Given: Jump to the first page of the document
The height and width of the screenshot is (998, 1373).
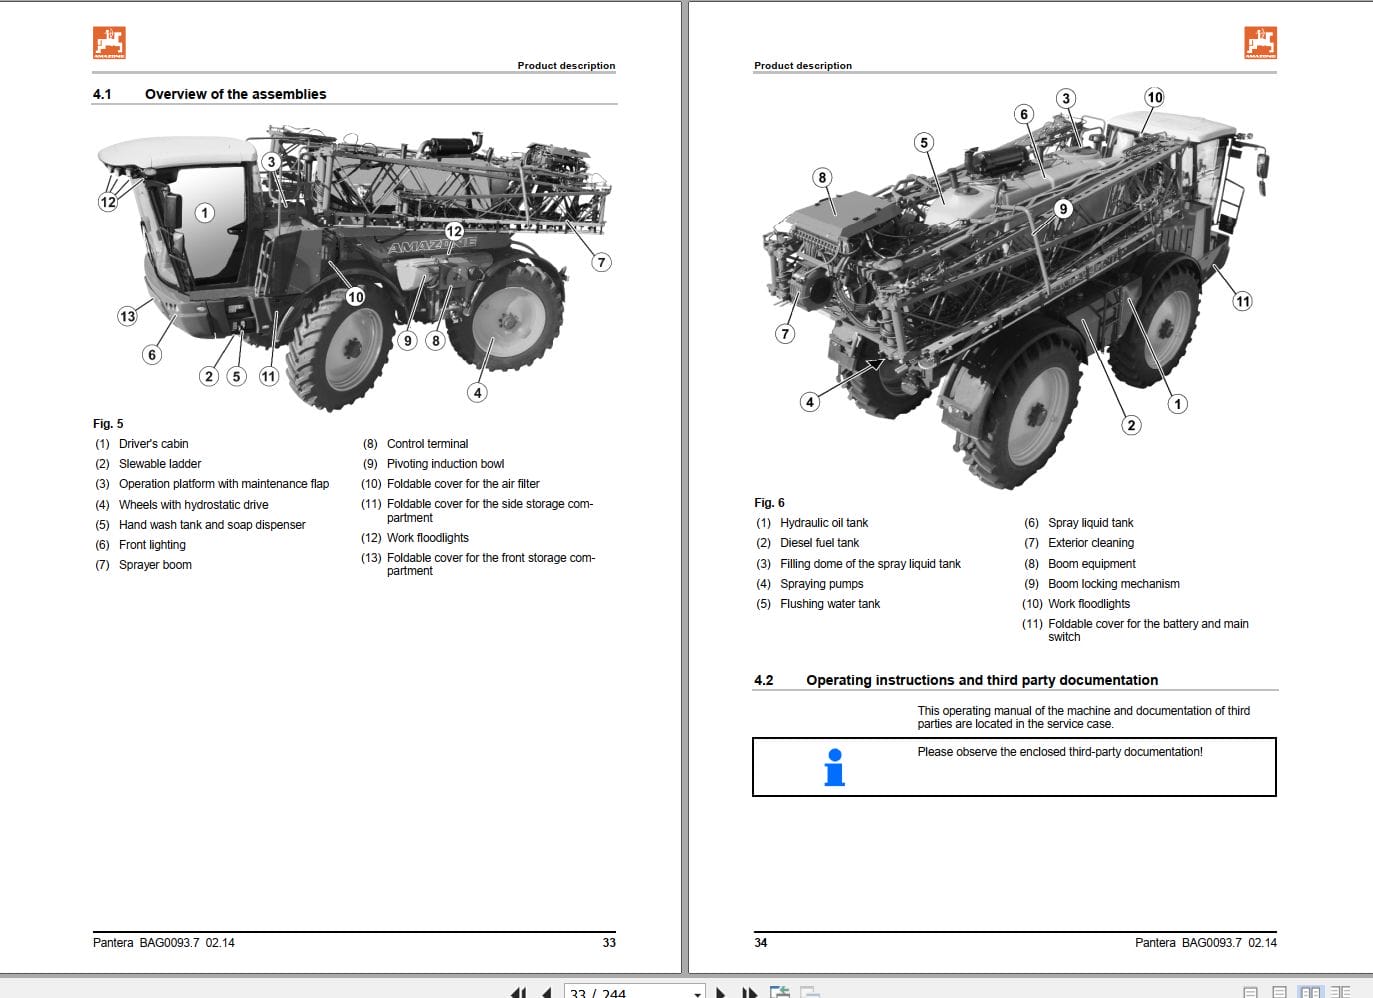Looking at the screenshot, I should (520, 992).
